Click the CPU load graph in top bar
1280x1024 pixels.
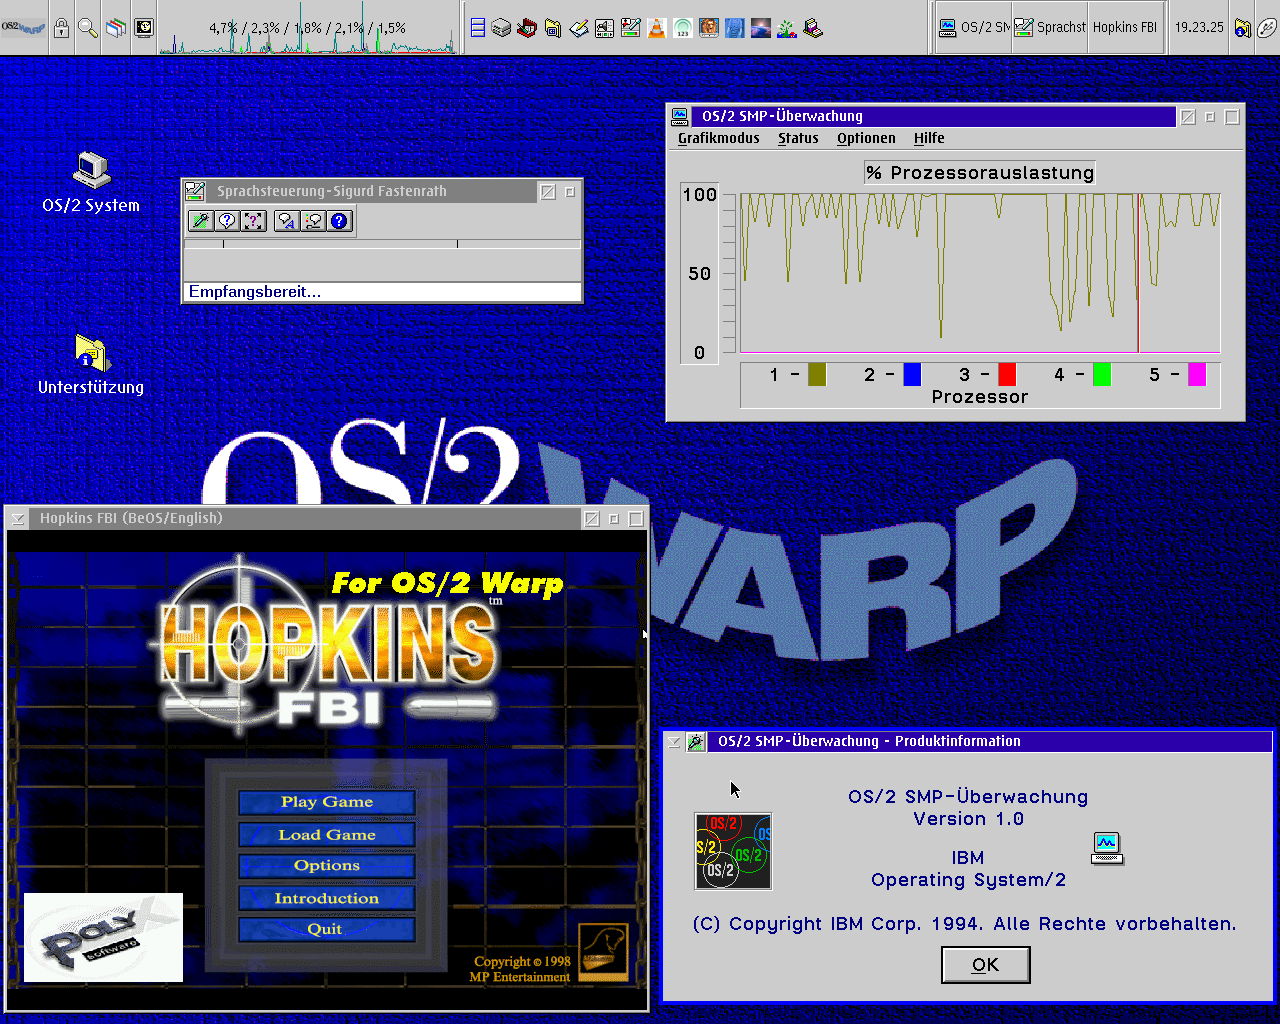click(308, 28)
